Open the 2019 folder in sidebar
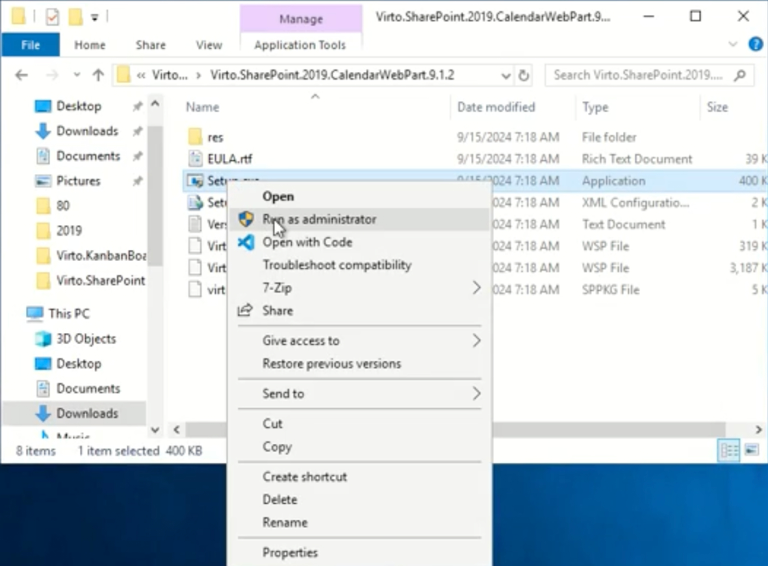The width and height of the screenshot is (768, 566). pos(69,230)
